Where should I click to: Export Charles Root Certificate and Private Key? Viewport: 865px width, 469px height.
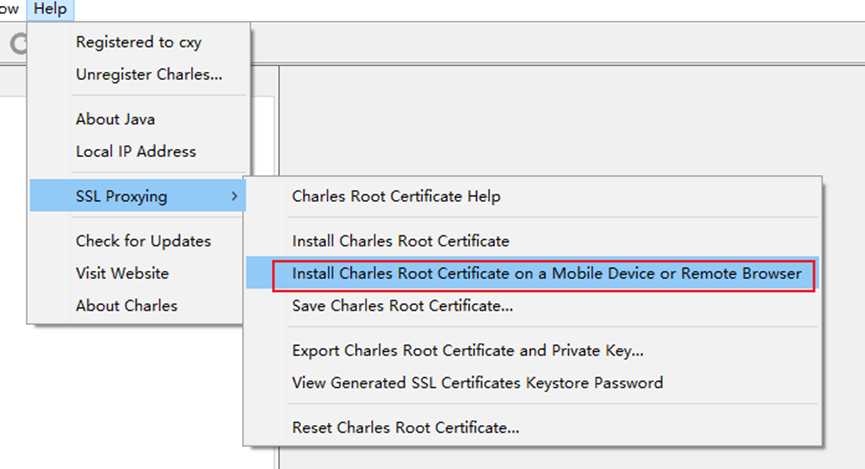point(467,350)
